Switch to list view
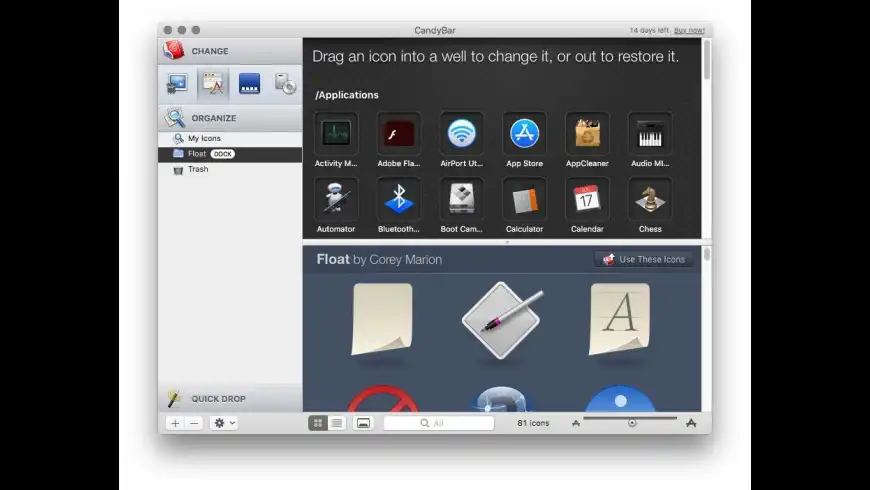870x490 pixels. click(337, 423)
